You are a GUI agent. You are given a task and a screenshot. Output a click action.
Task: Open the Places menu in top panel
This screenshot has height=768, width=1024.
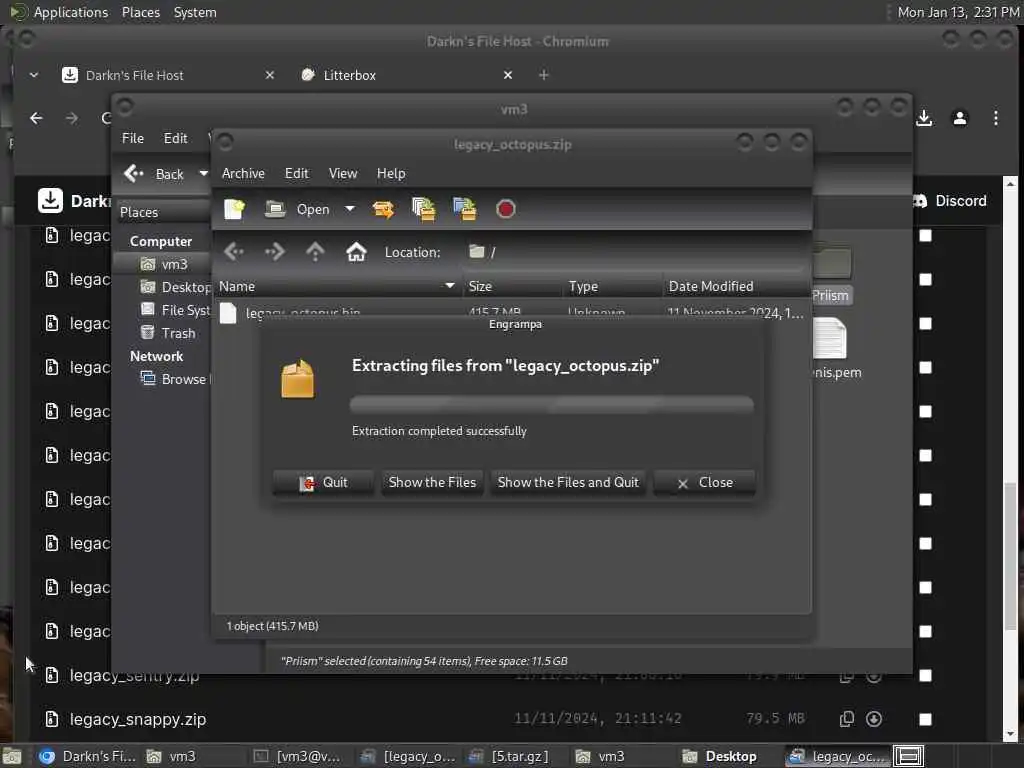[x=140, y=12]
